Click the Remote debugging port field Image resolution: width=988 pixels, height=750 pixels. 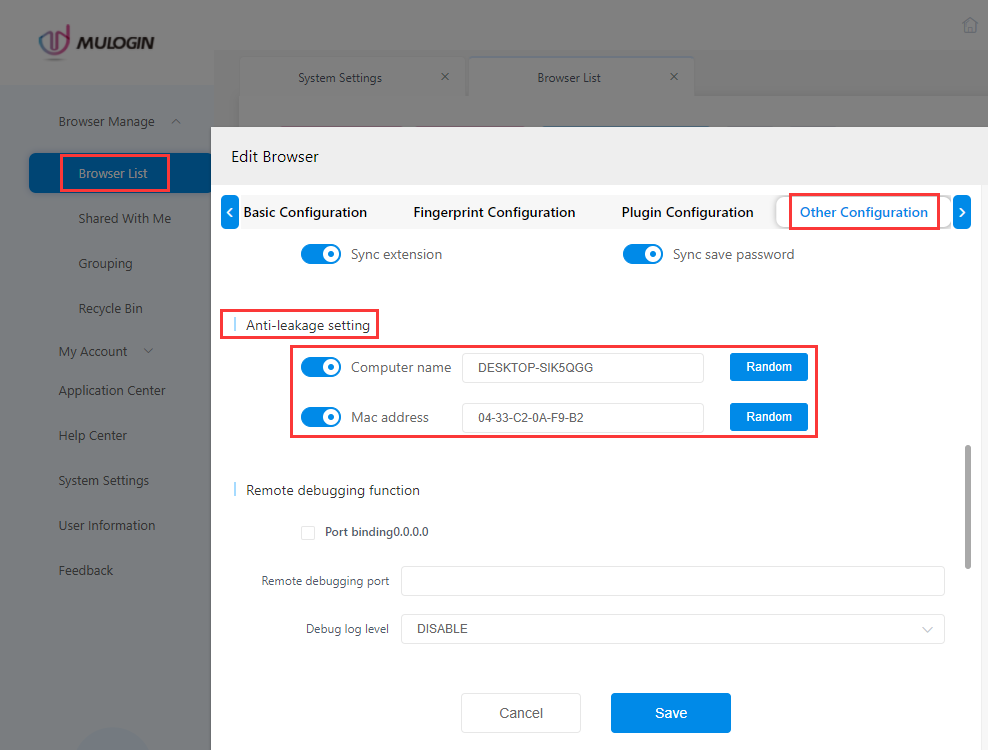(672, 580)
